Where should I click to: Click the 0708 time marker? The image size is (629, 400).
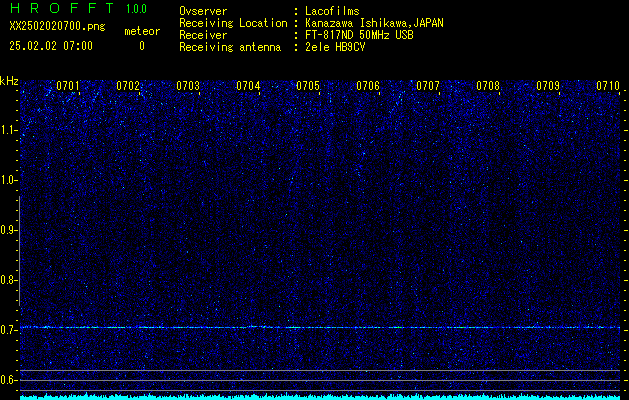coord(488,86)
